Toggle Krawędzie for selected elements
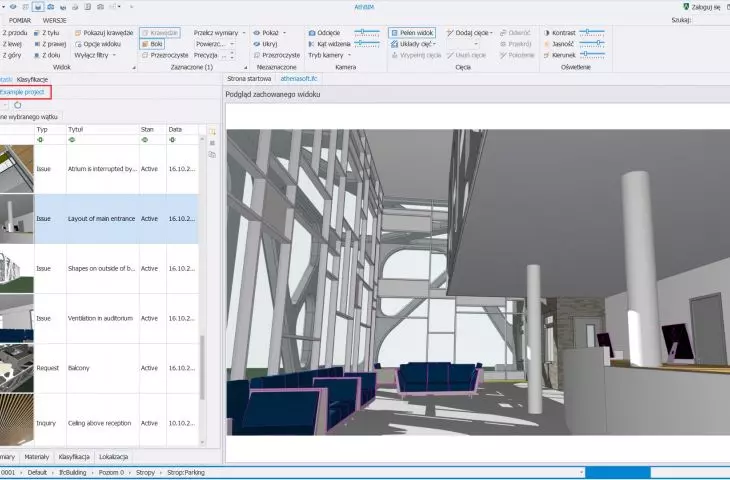730x480 pixels. point(160,33)
